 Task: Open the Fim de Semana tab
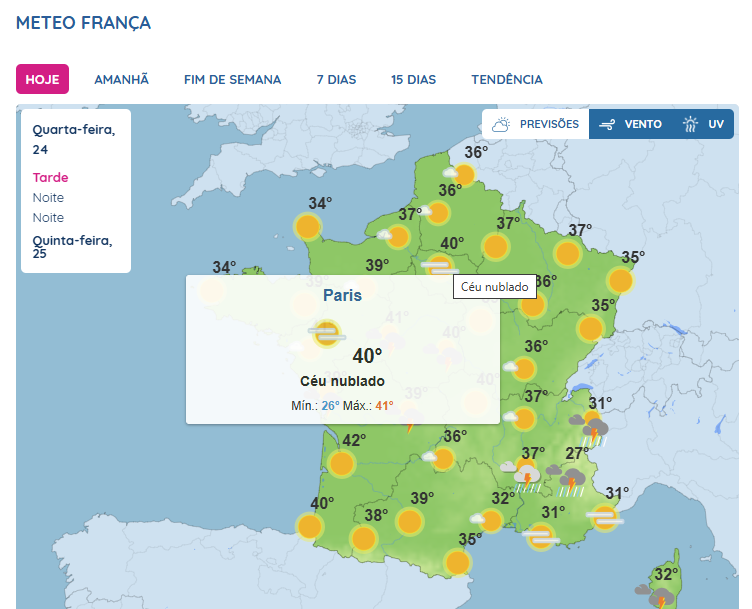click(x=233, y=79)
